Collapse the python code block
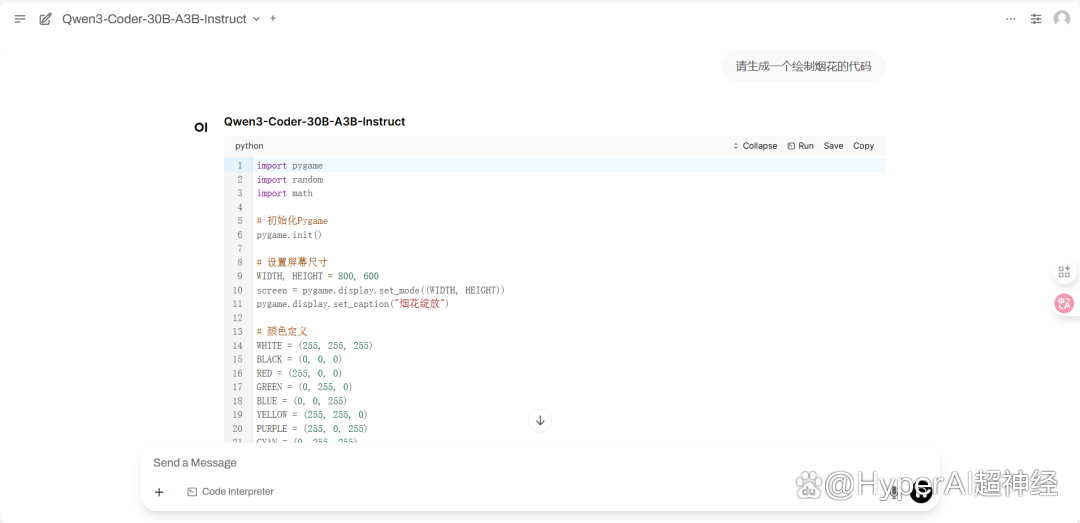The width and height of the screenshot is (1080, 523). tap(754, 146)
